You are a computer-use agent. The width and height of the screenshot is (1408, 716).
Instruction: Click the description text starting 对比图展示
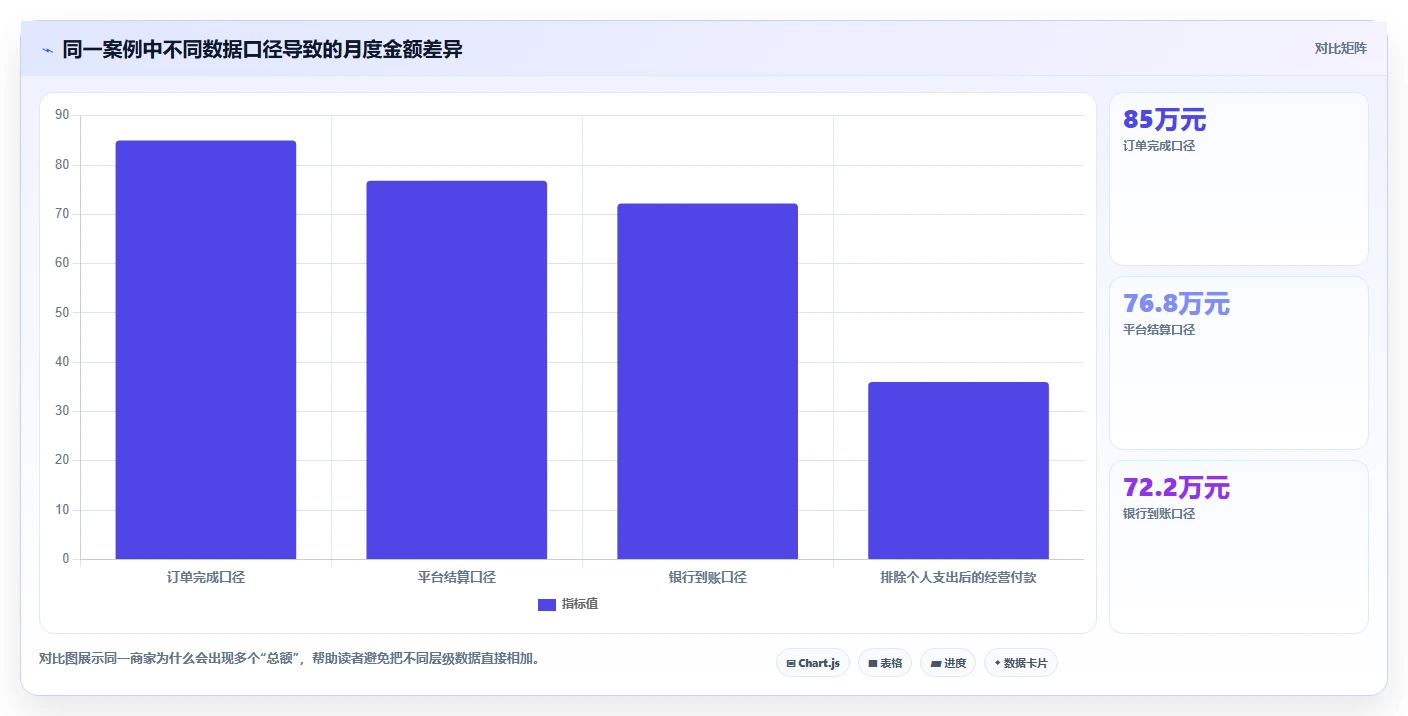pos(290,658)
